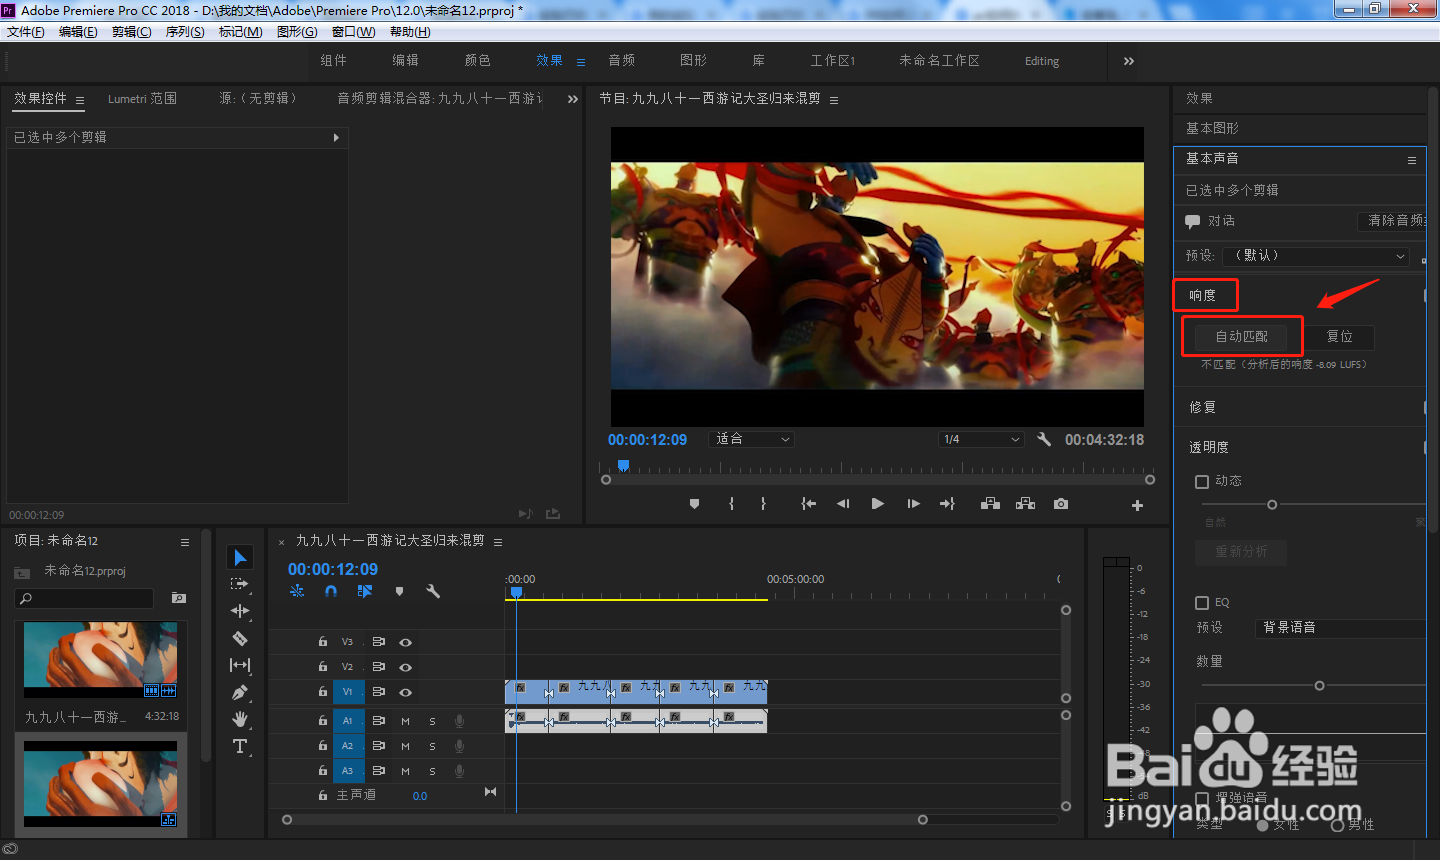This screenshot has width=1440, height=860.
Task: Open 剪辑(C) menu
Action: (x=132, y=32)
